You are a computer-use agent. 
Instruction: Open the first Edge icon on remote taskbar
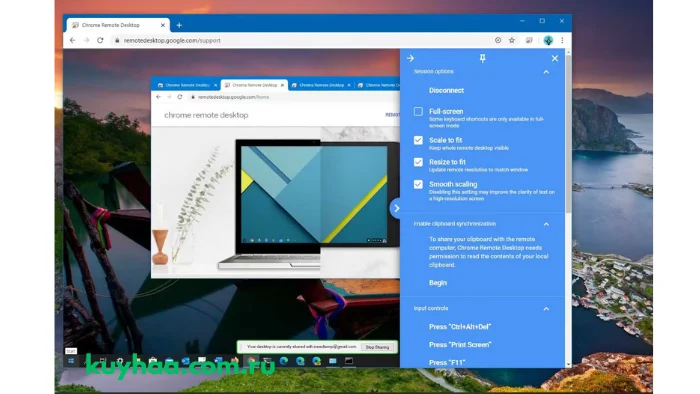point(283,361)
